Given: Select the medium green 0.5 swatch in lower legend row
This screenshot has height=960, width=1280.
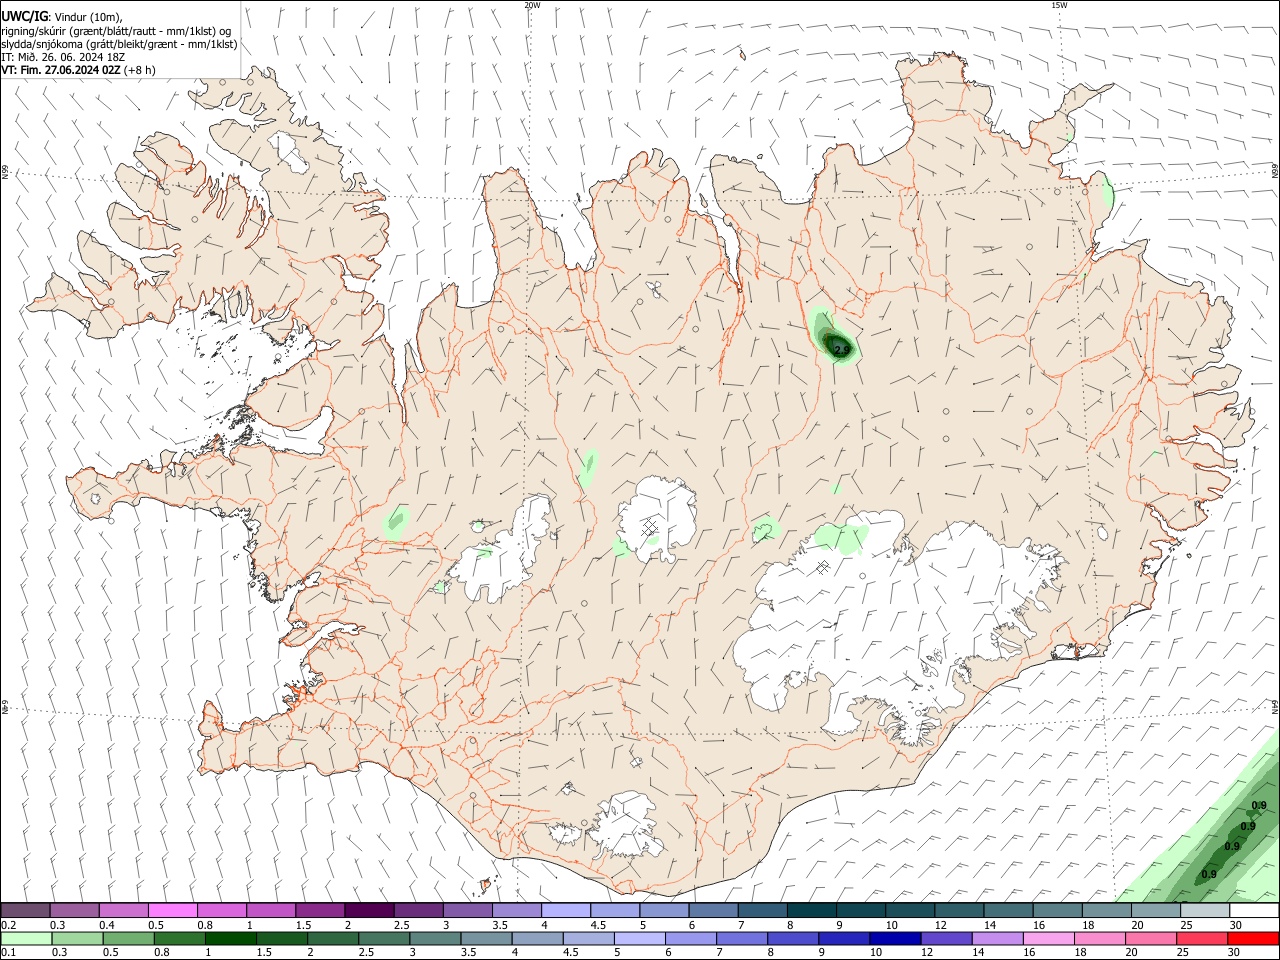Looking at the screenshot, I should point(128,938).
